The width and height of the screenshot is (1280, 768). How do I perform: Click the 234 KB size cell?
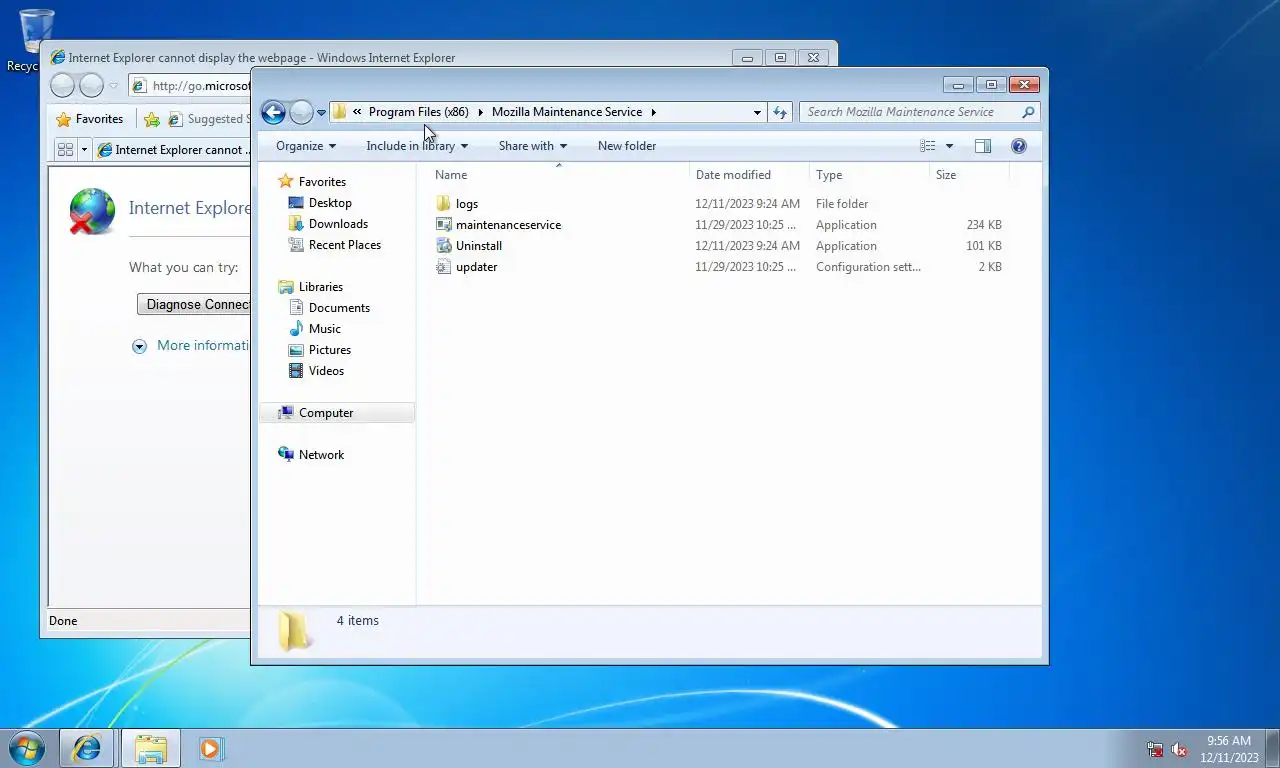tap(984, 225)
